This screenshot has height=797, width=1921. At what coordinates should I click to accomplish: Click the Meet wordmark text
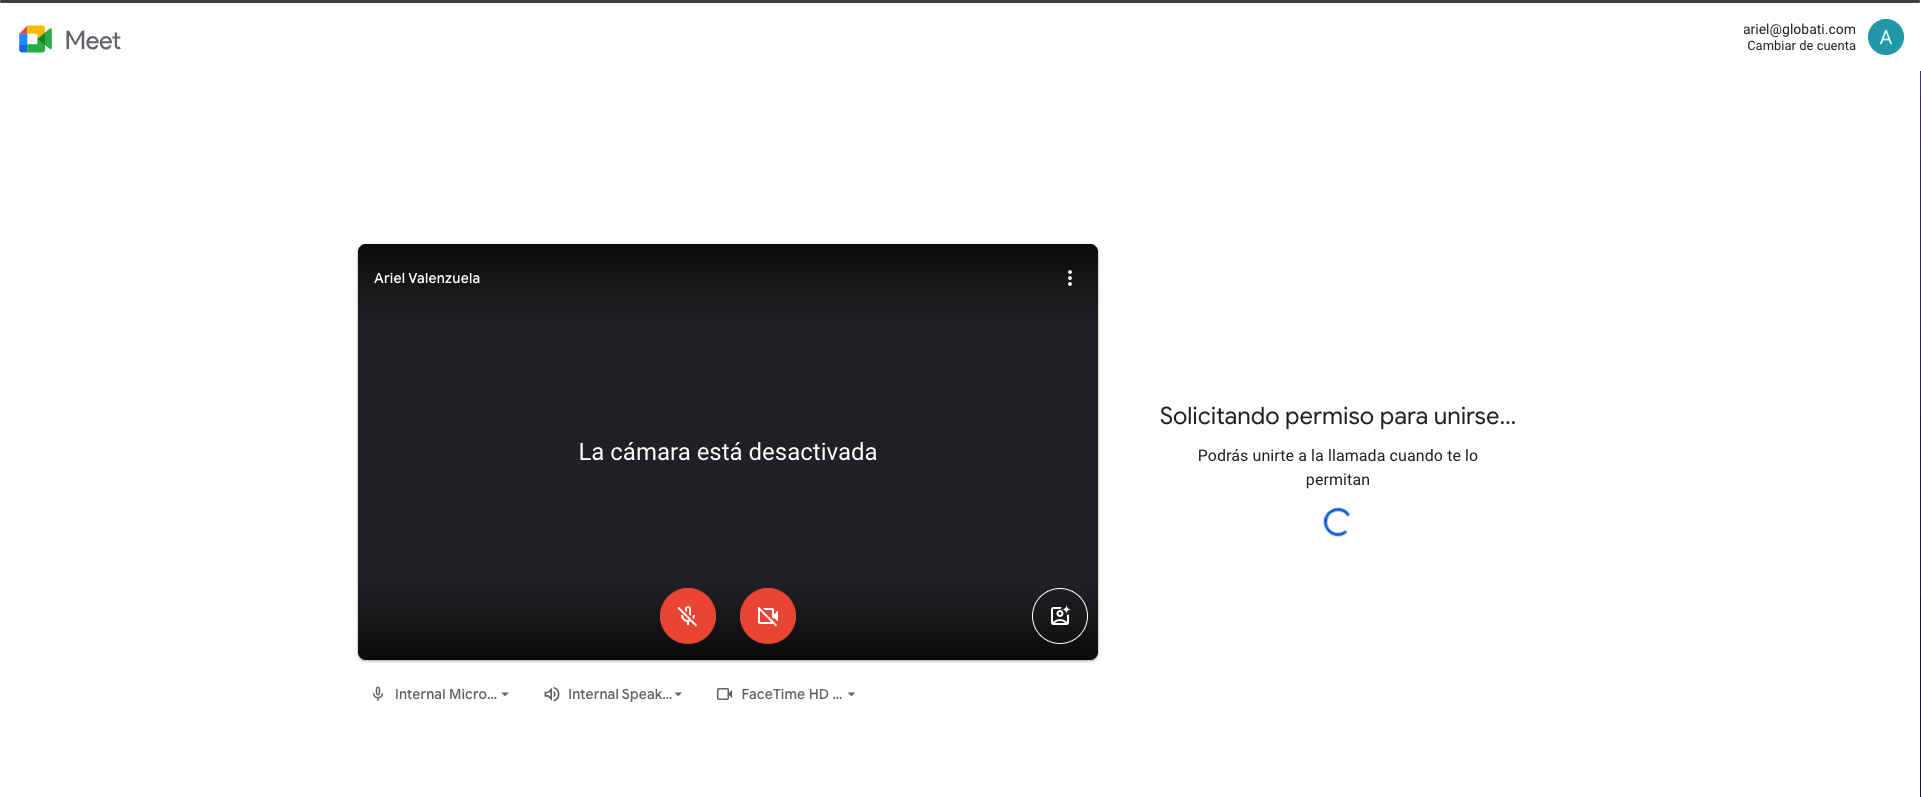93,40
